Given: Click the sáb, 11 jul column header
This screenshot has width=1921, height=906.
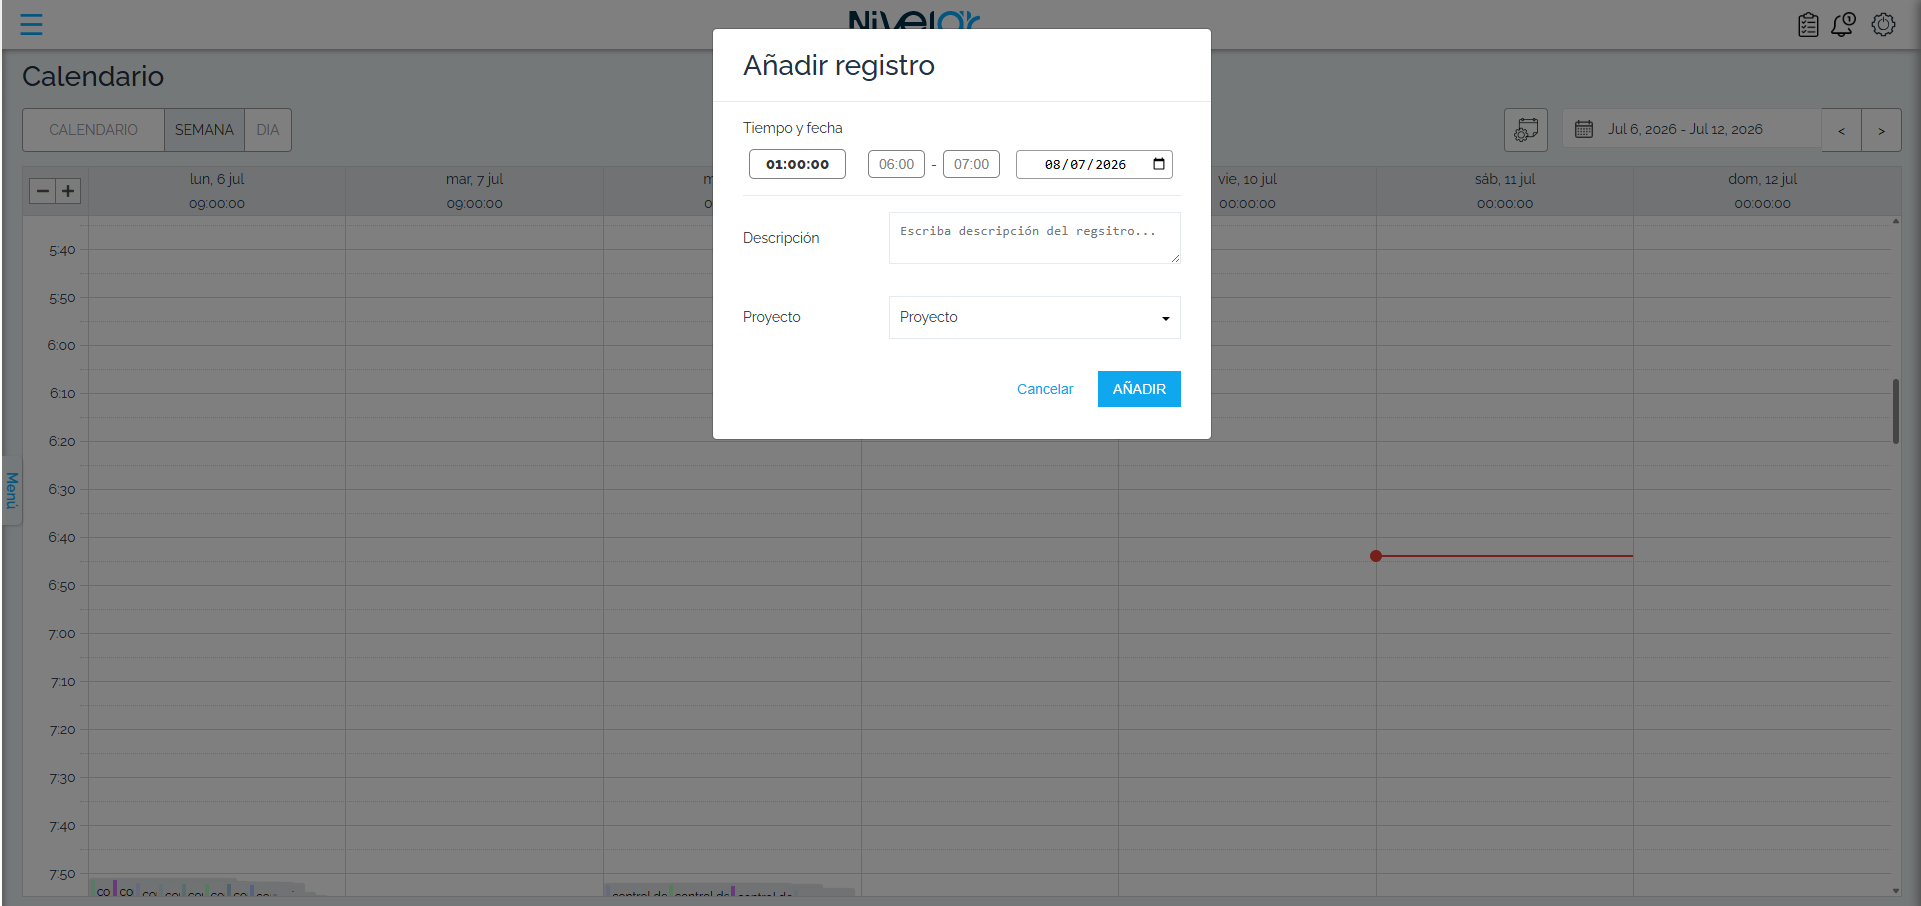Looking at the screenshot, I should click(1505, 190).
